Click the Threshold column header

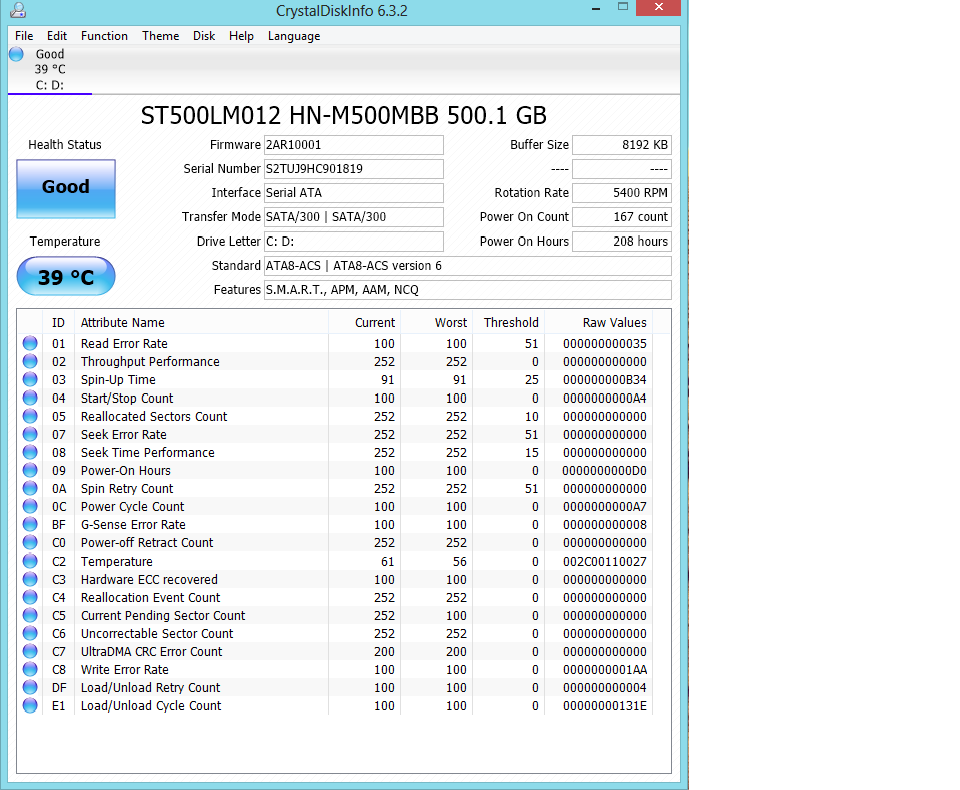508,323
